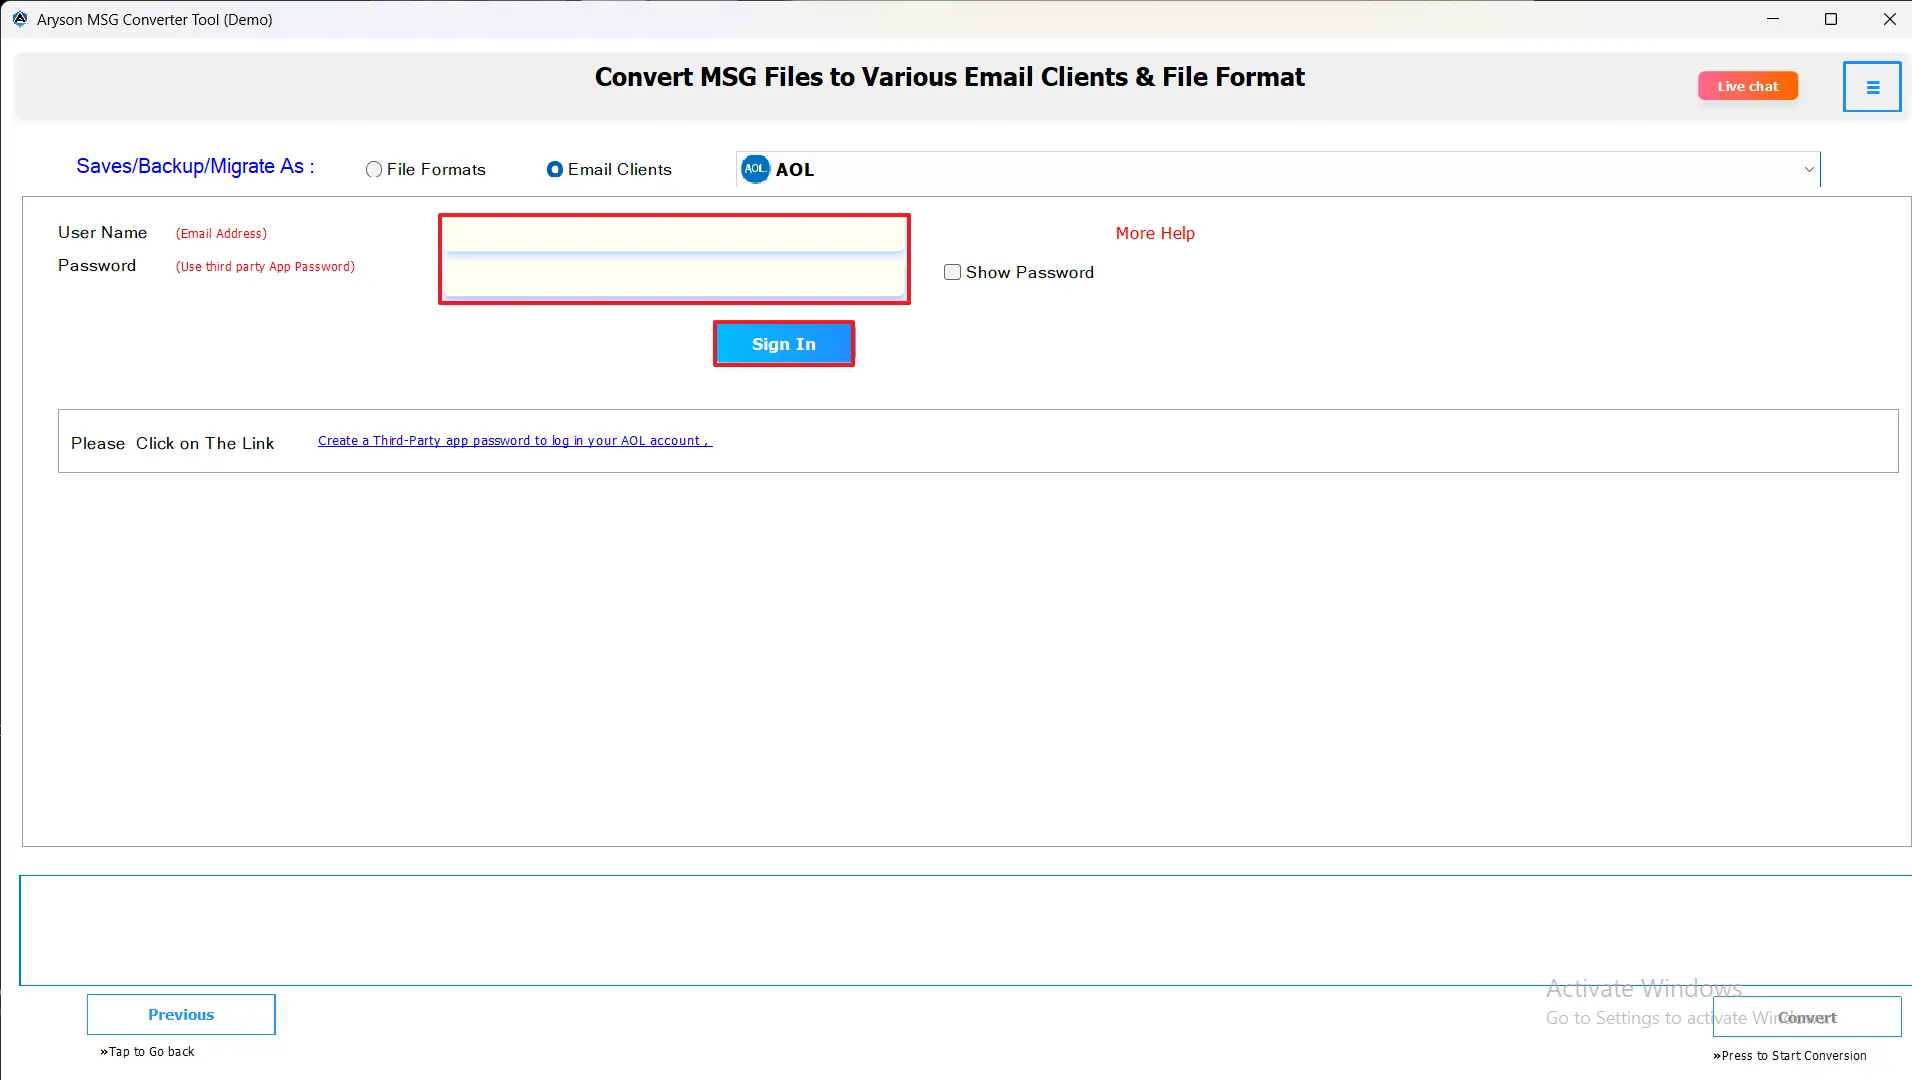Image resolution: width=1912 pixels, height=1080 pixels.
Task: Click "»Press to Start Conversion" text
Action: (1790, 1056)
